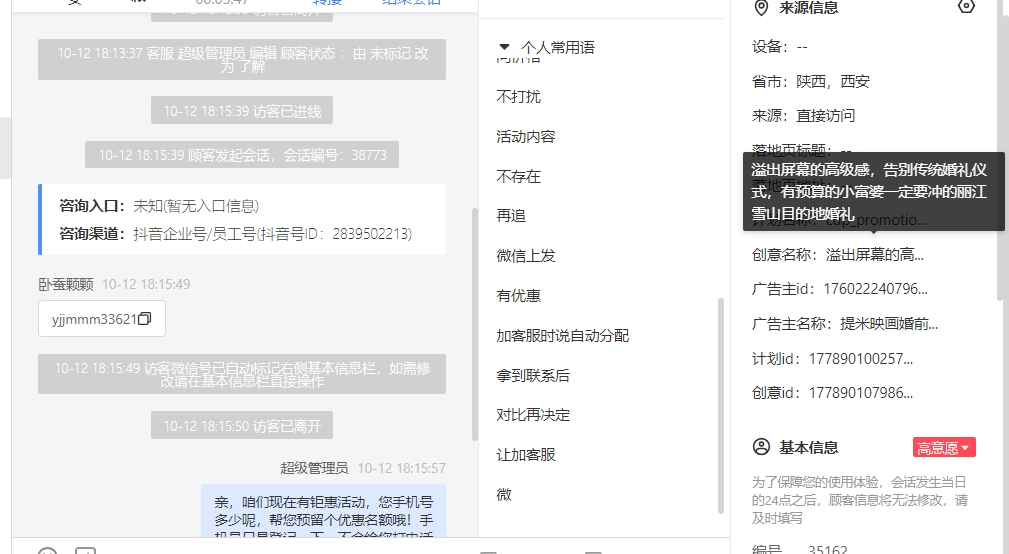Click the 编号 35162 field
The width and height of the screenshot is (1009, 554).
tap(799, 549)
